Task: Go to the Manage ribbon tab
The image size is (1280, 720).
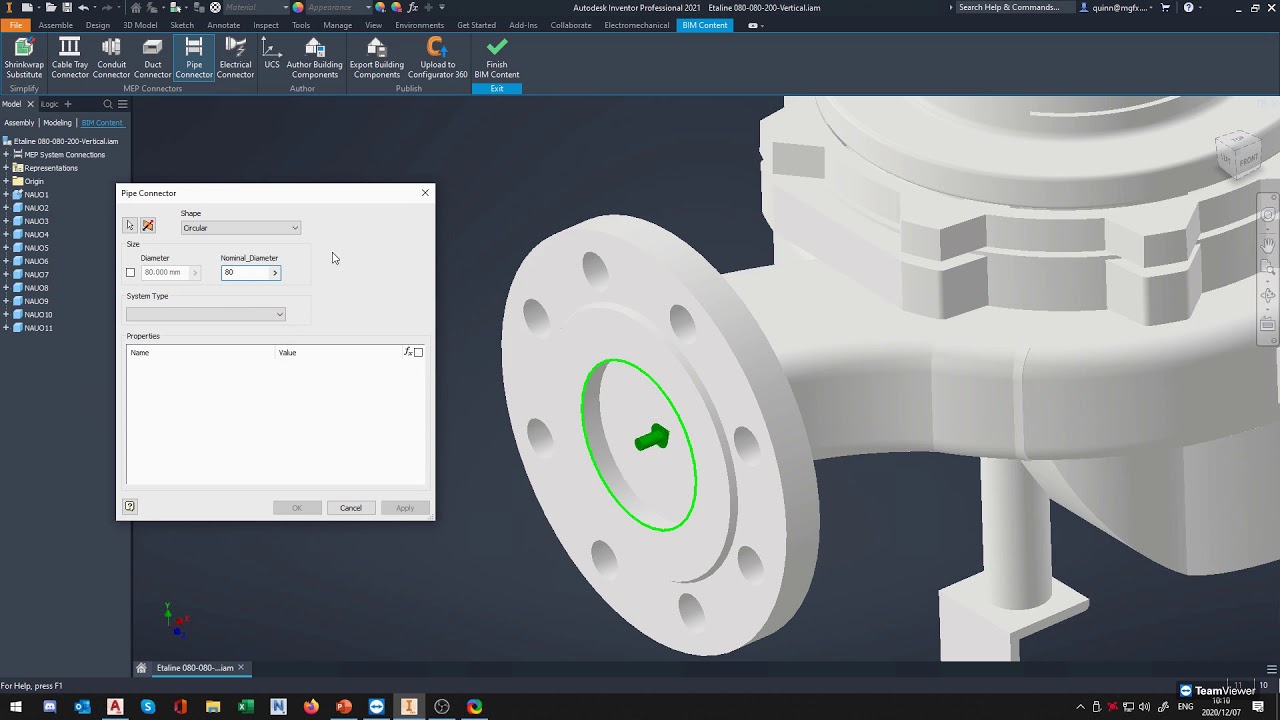Action: pyautogui.click(x=337, y=25)
